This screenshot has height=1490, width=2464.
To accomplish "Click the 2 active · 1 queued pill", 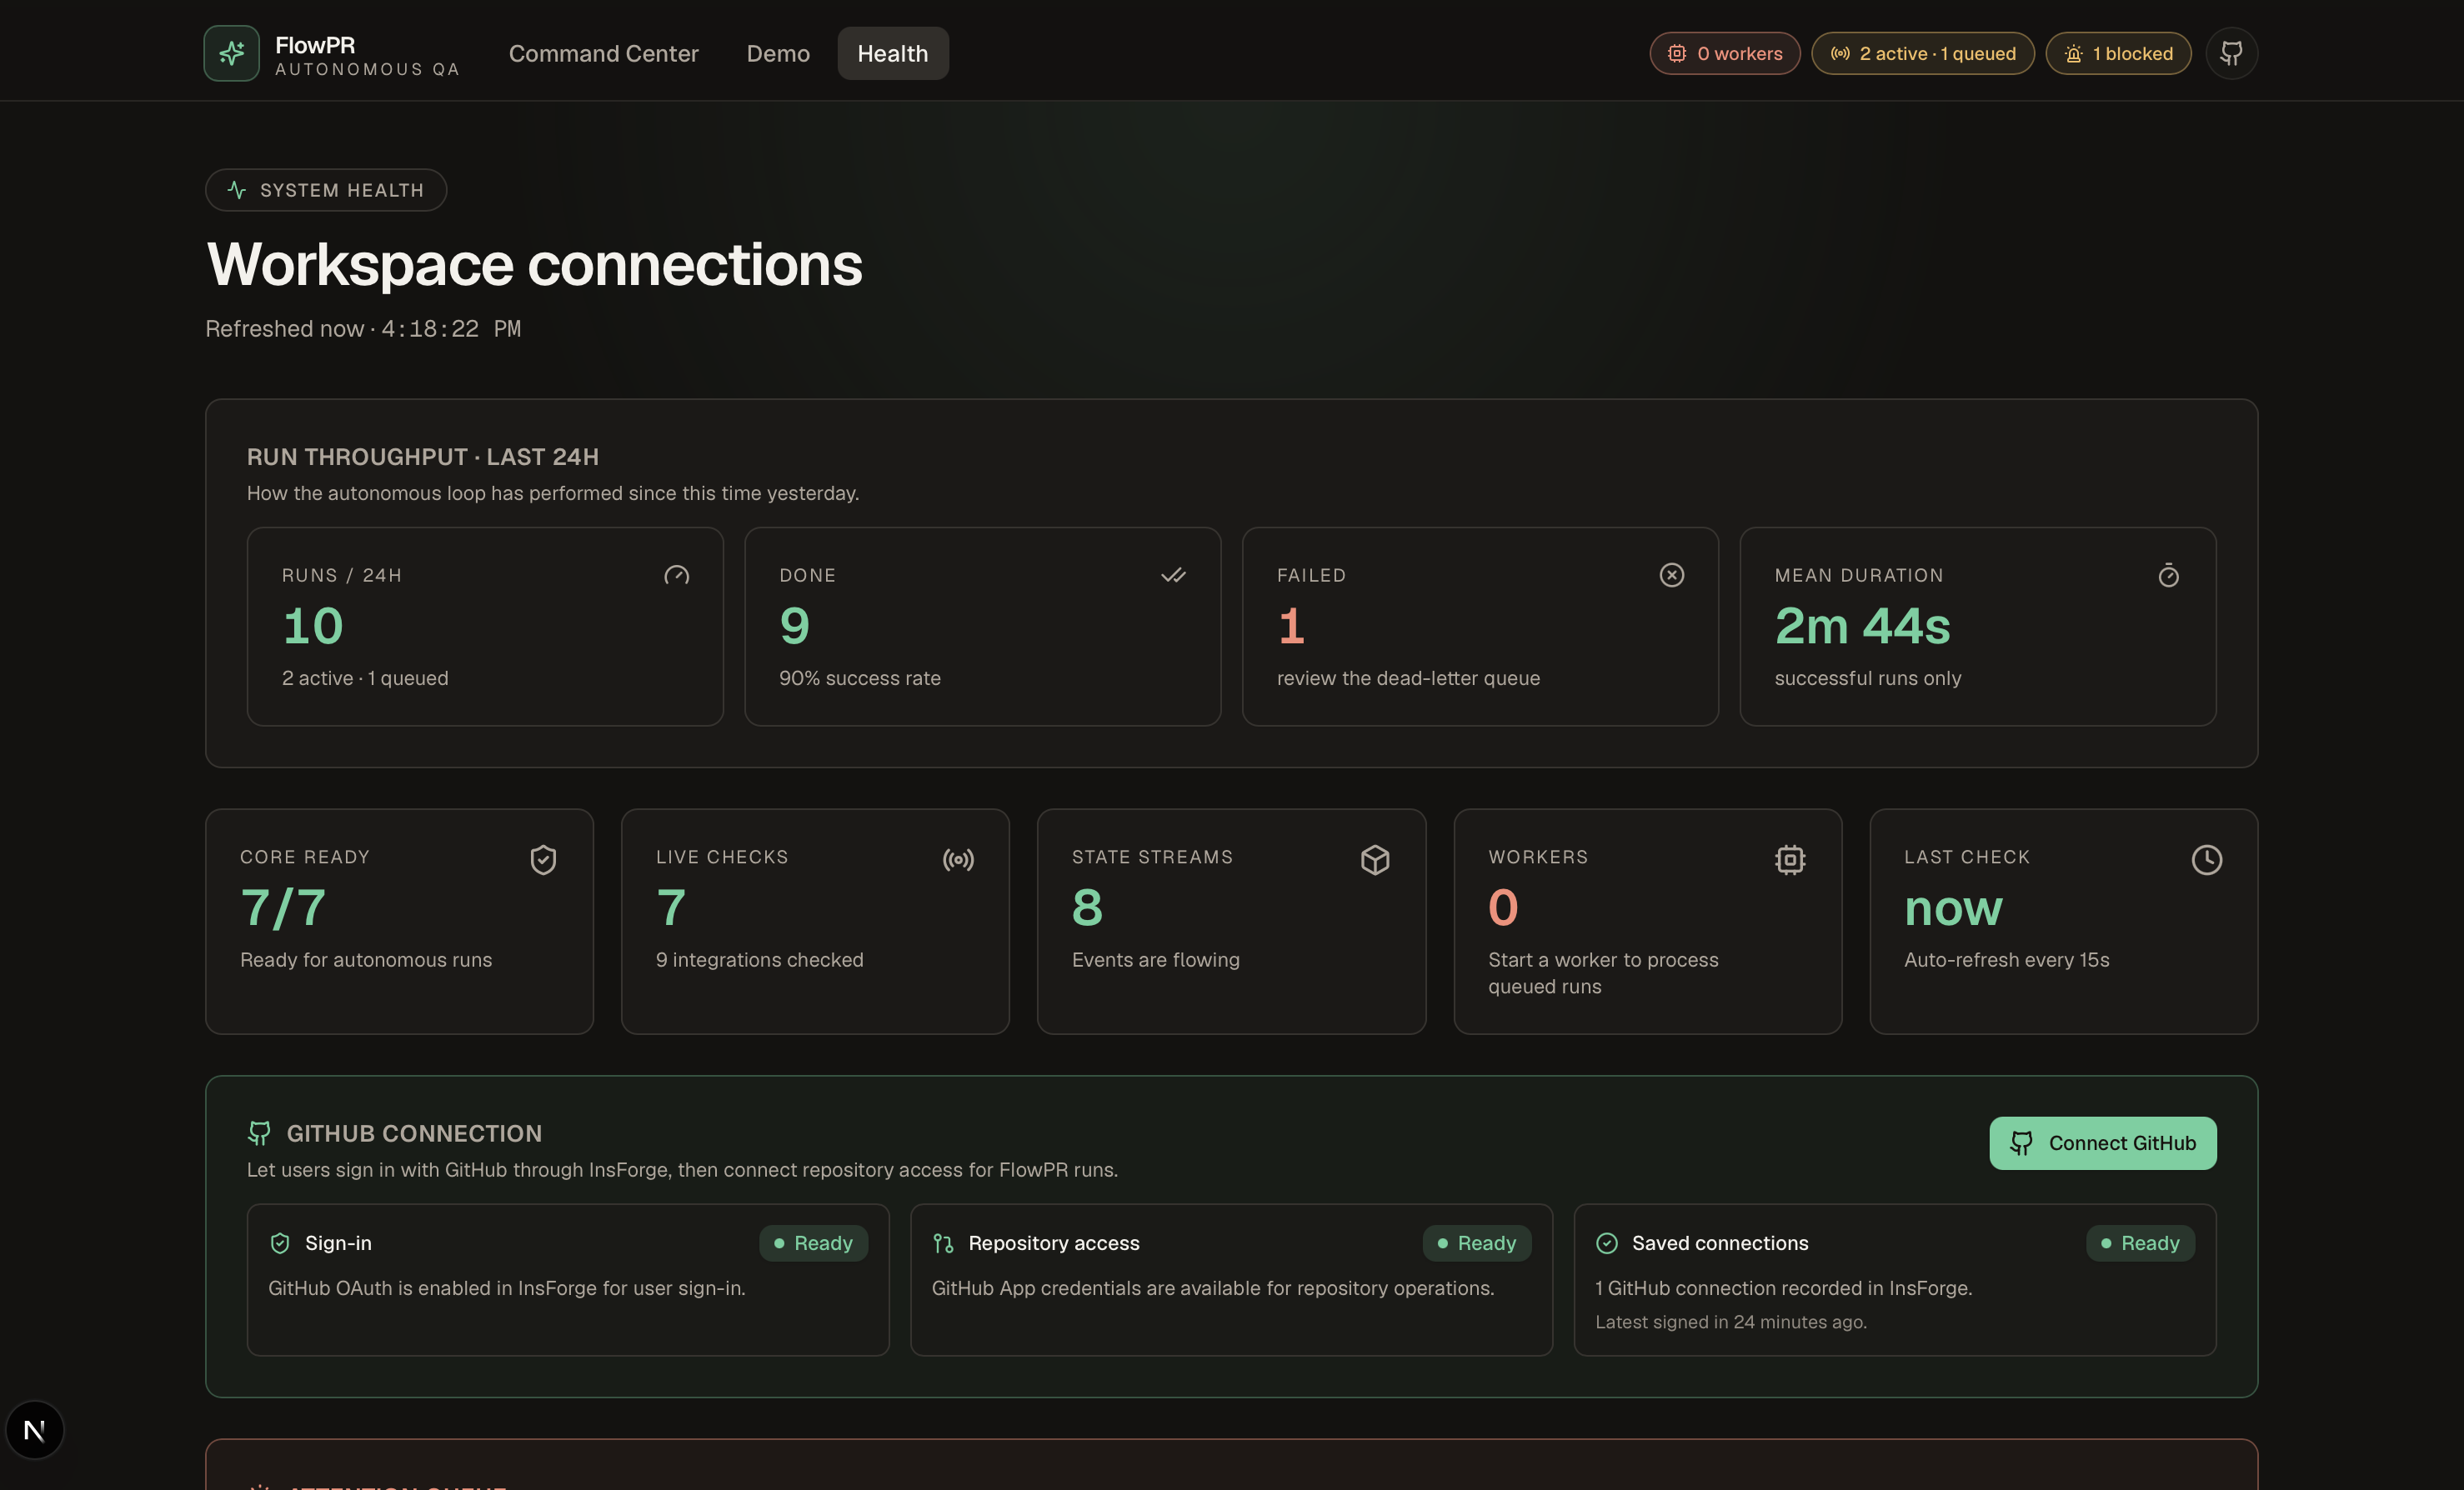I will click(x=1922, y=53).
